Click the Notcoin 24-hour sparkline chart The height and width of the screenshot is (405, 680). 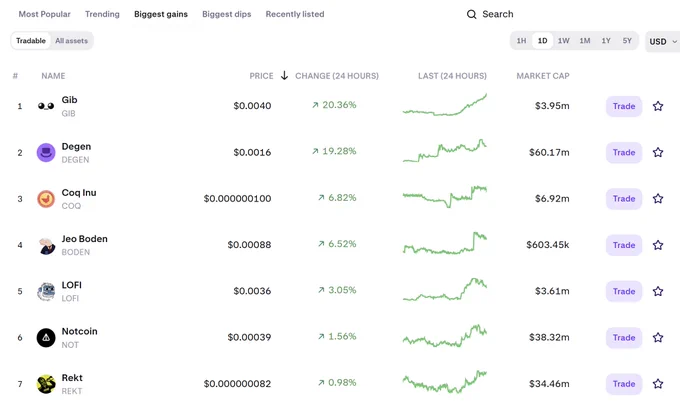pyautogui.click(x=445, y=336)
